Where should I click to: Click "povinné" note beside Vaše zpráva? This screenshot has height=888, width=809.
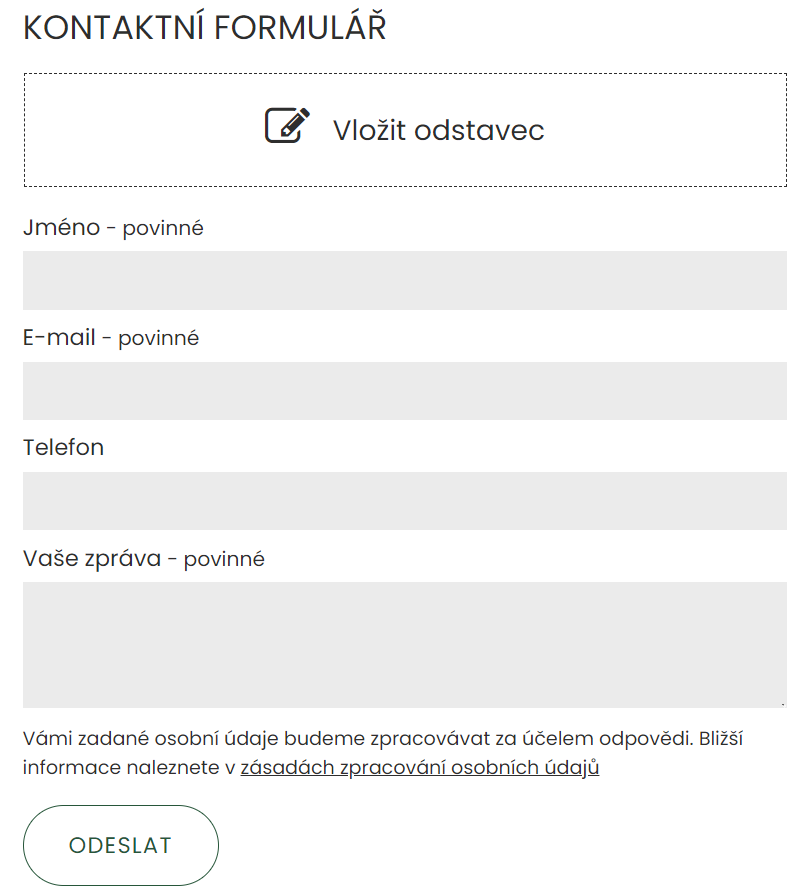[224, 559]
